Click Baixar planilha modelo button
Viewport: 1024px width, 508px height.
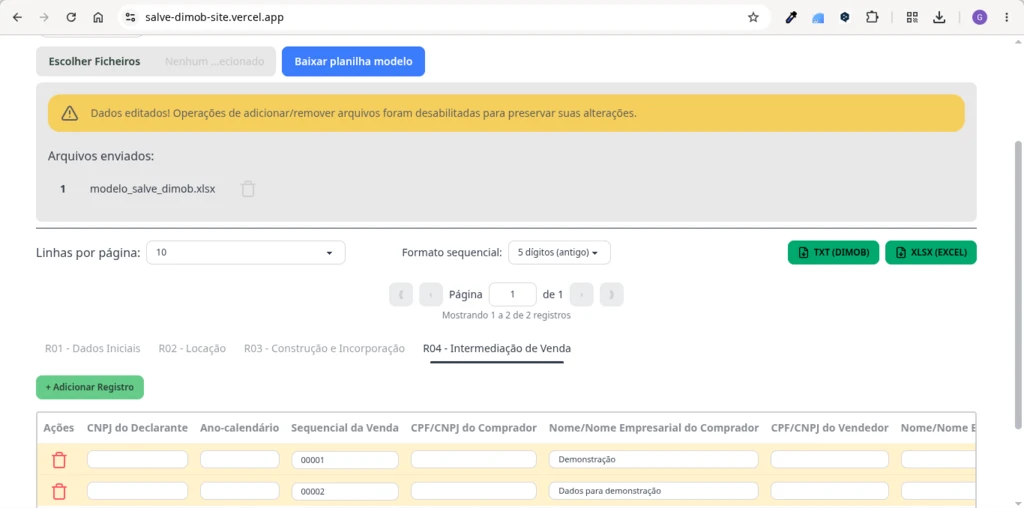353,61
